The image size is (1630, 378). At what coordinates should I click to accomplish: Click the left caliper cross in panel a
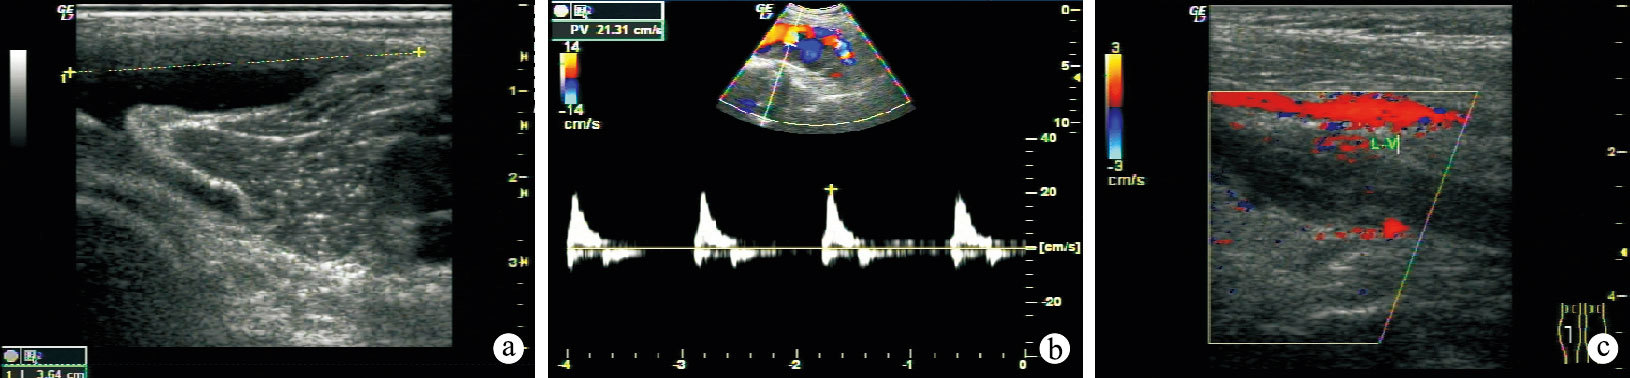(x=70, y=73)
